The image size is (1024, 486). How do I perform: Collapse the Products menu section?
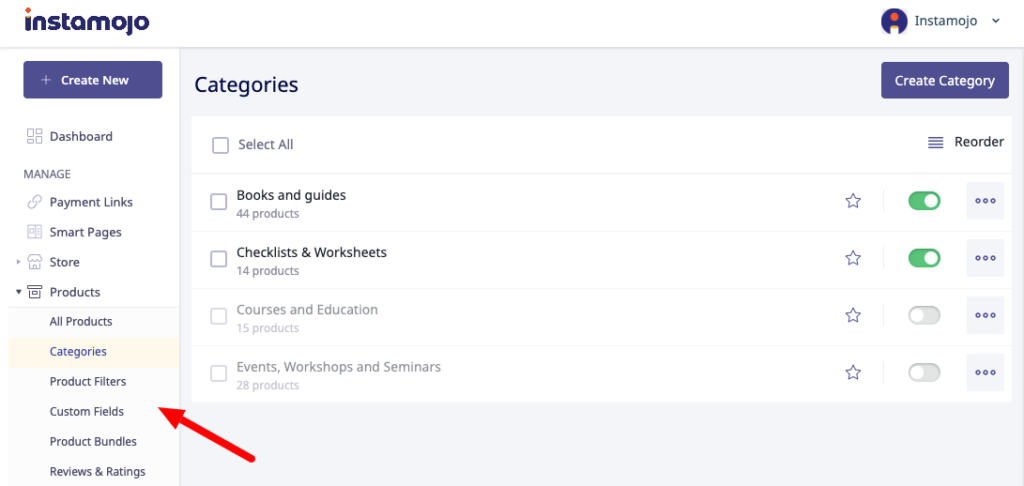pyautogui.click(x=18, y=292)
